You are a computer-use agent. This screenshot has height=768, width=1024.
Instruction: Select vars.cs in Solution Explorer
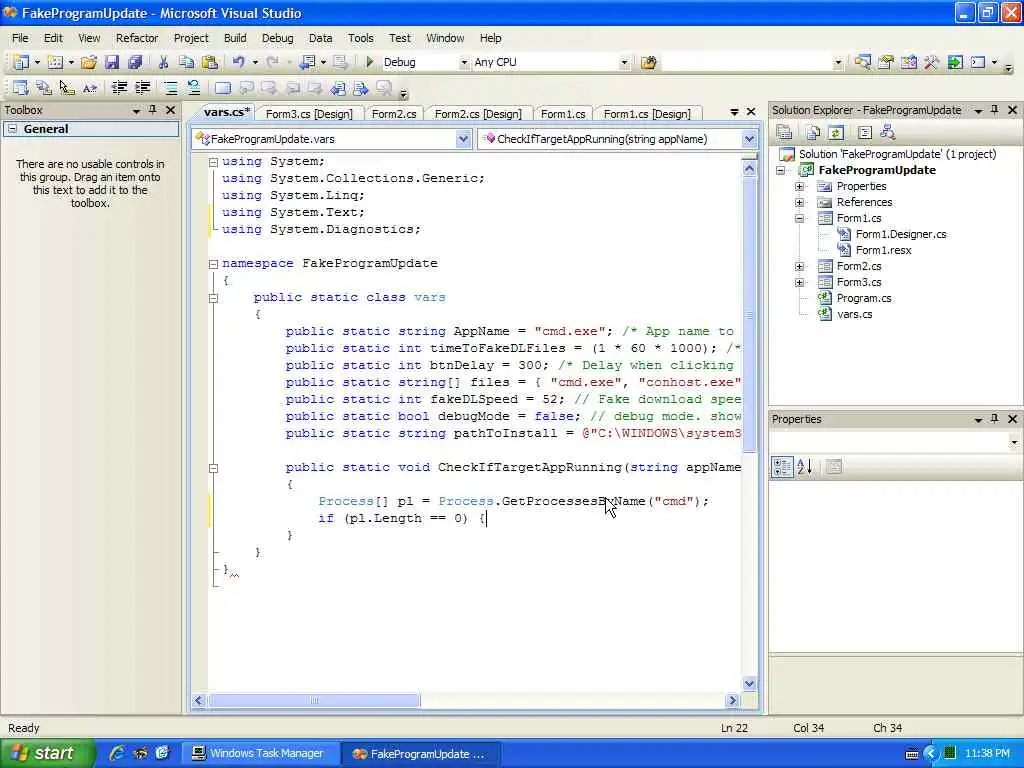point(854,314)
